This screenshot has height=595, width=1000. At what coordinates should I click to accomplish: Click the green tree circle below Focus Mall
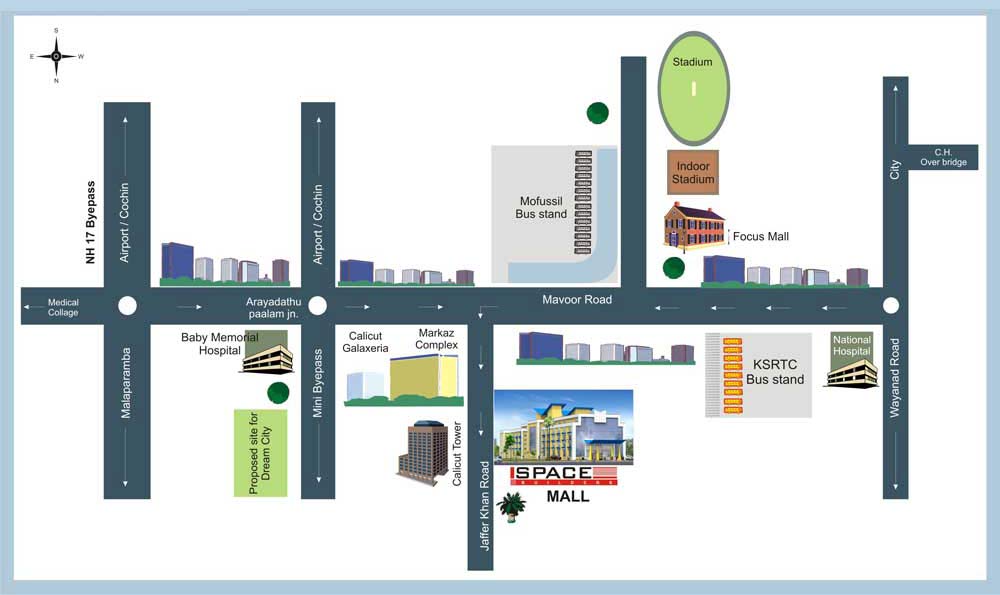point(673,268)
